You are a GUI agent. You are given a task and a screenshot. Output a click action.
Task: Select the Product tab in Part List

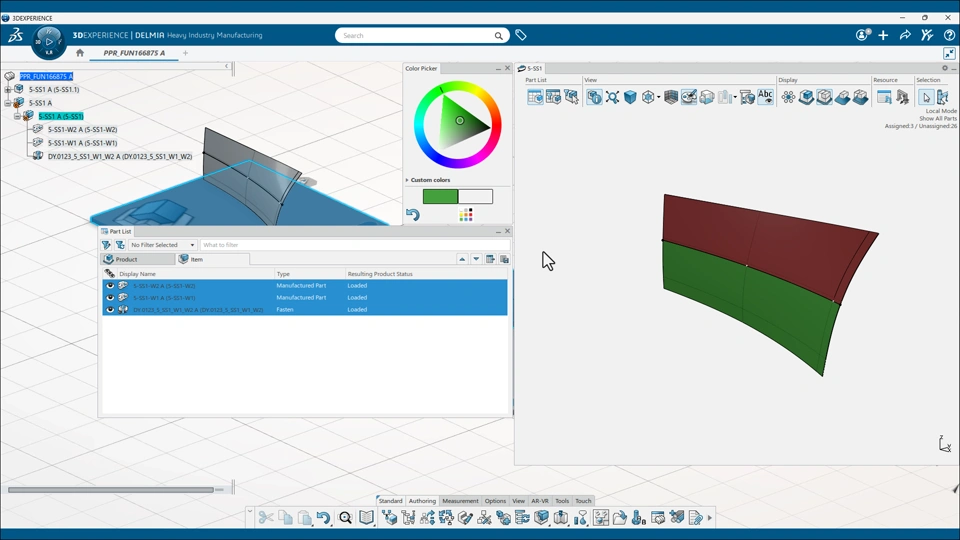click(138, 260)
